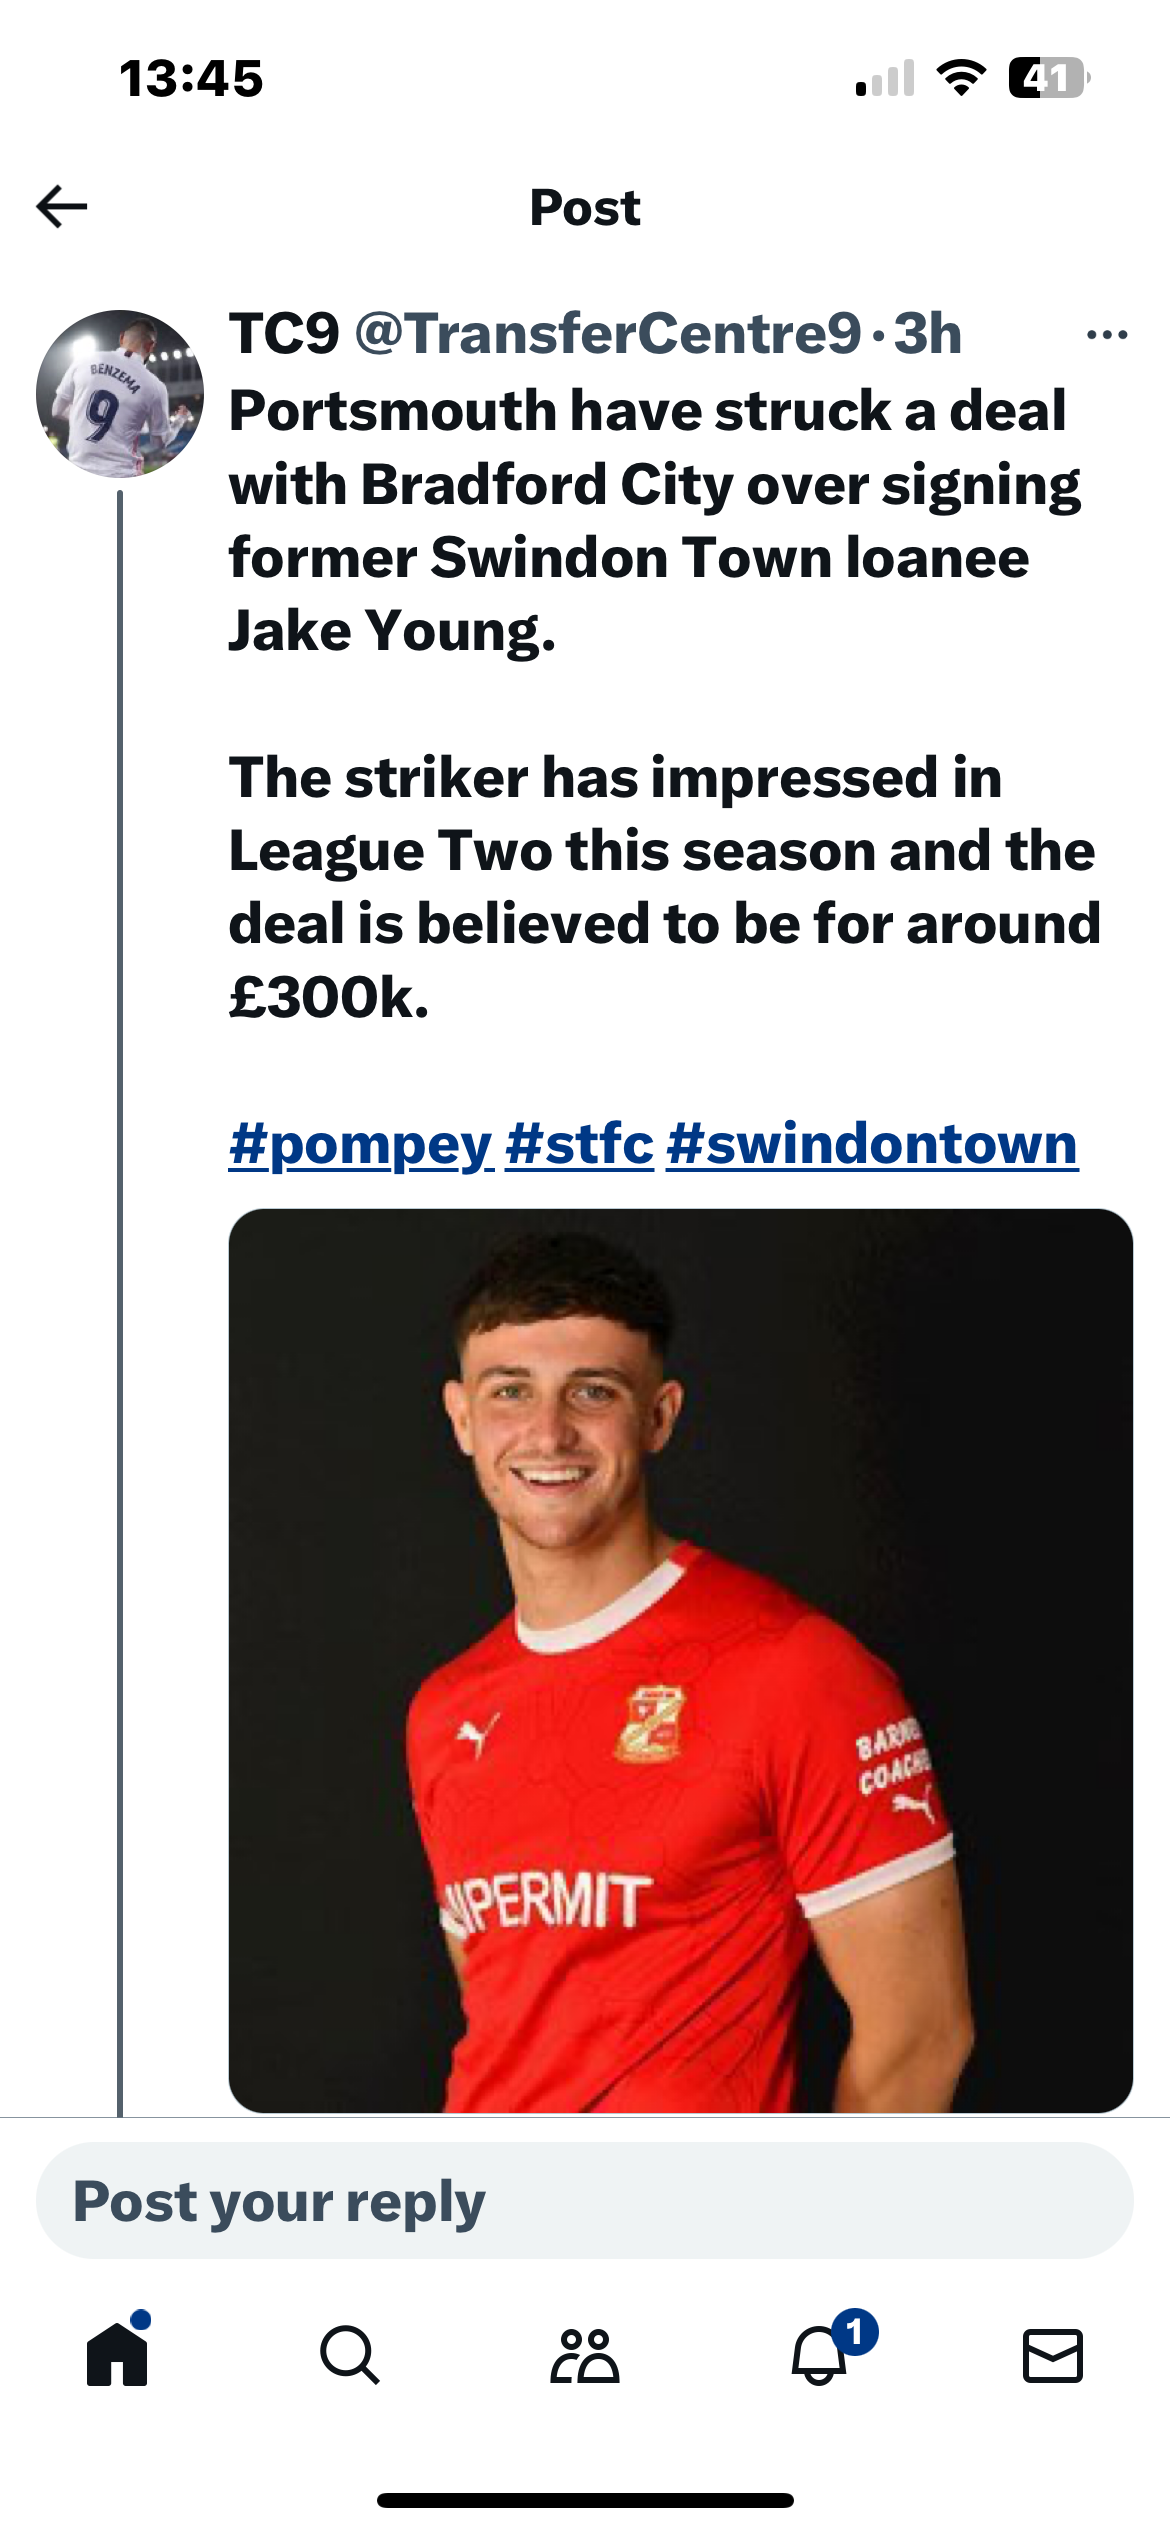View the Jake Young photo

tap(681, 1660)
